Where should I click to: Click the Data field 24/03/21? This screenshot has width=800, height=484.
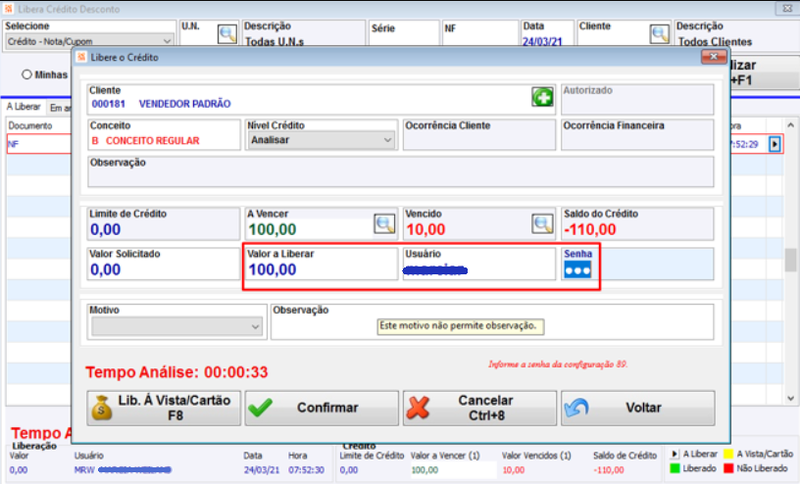547,34
